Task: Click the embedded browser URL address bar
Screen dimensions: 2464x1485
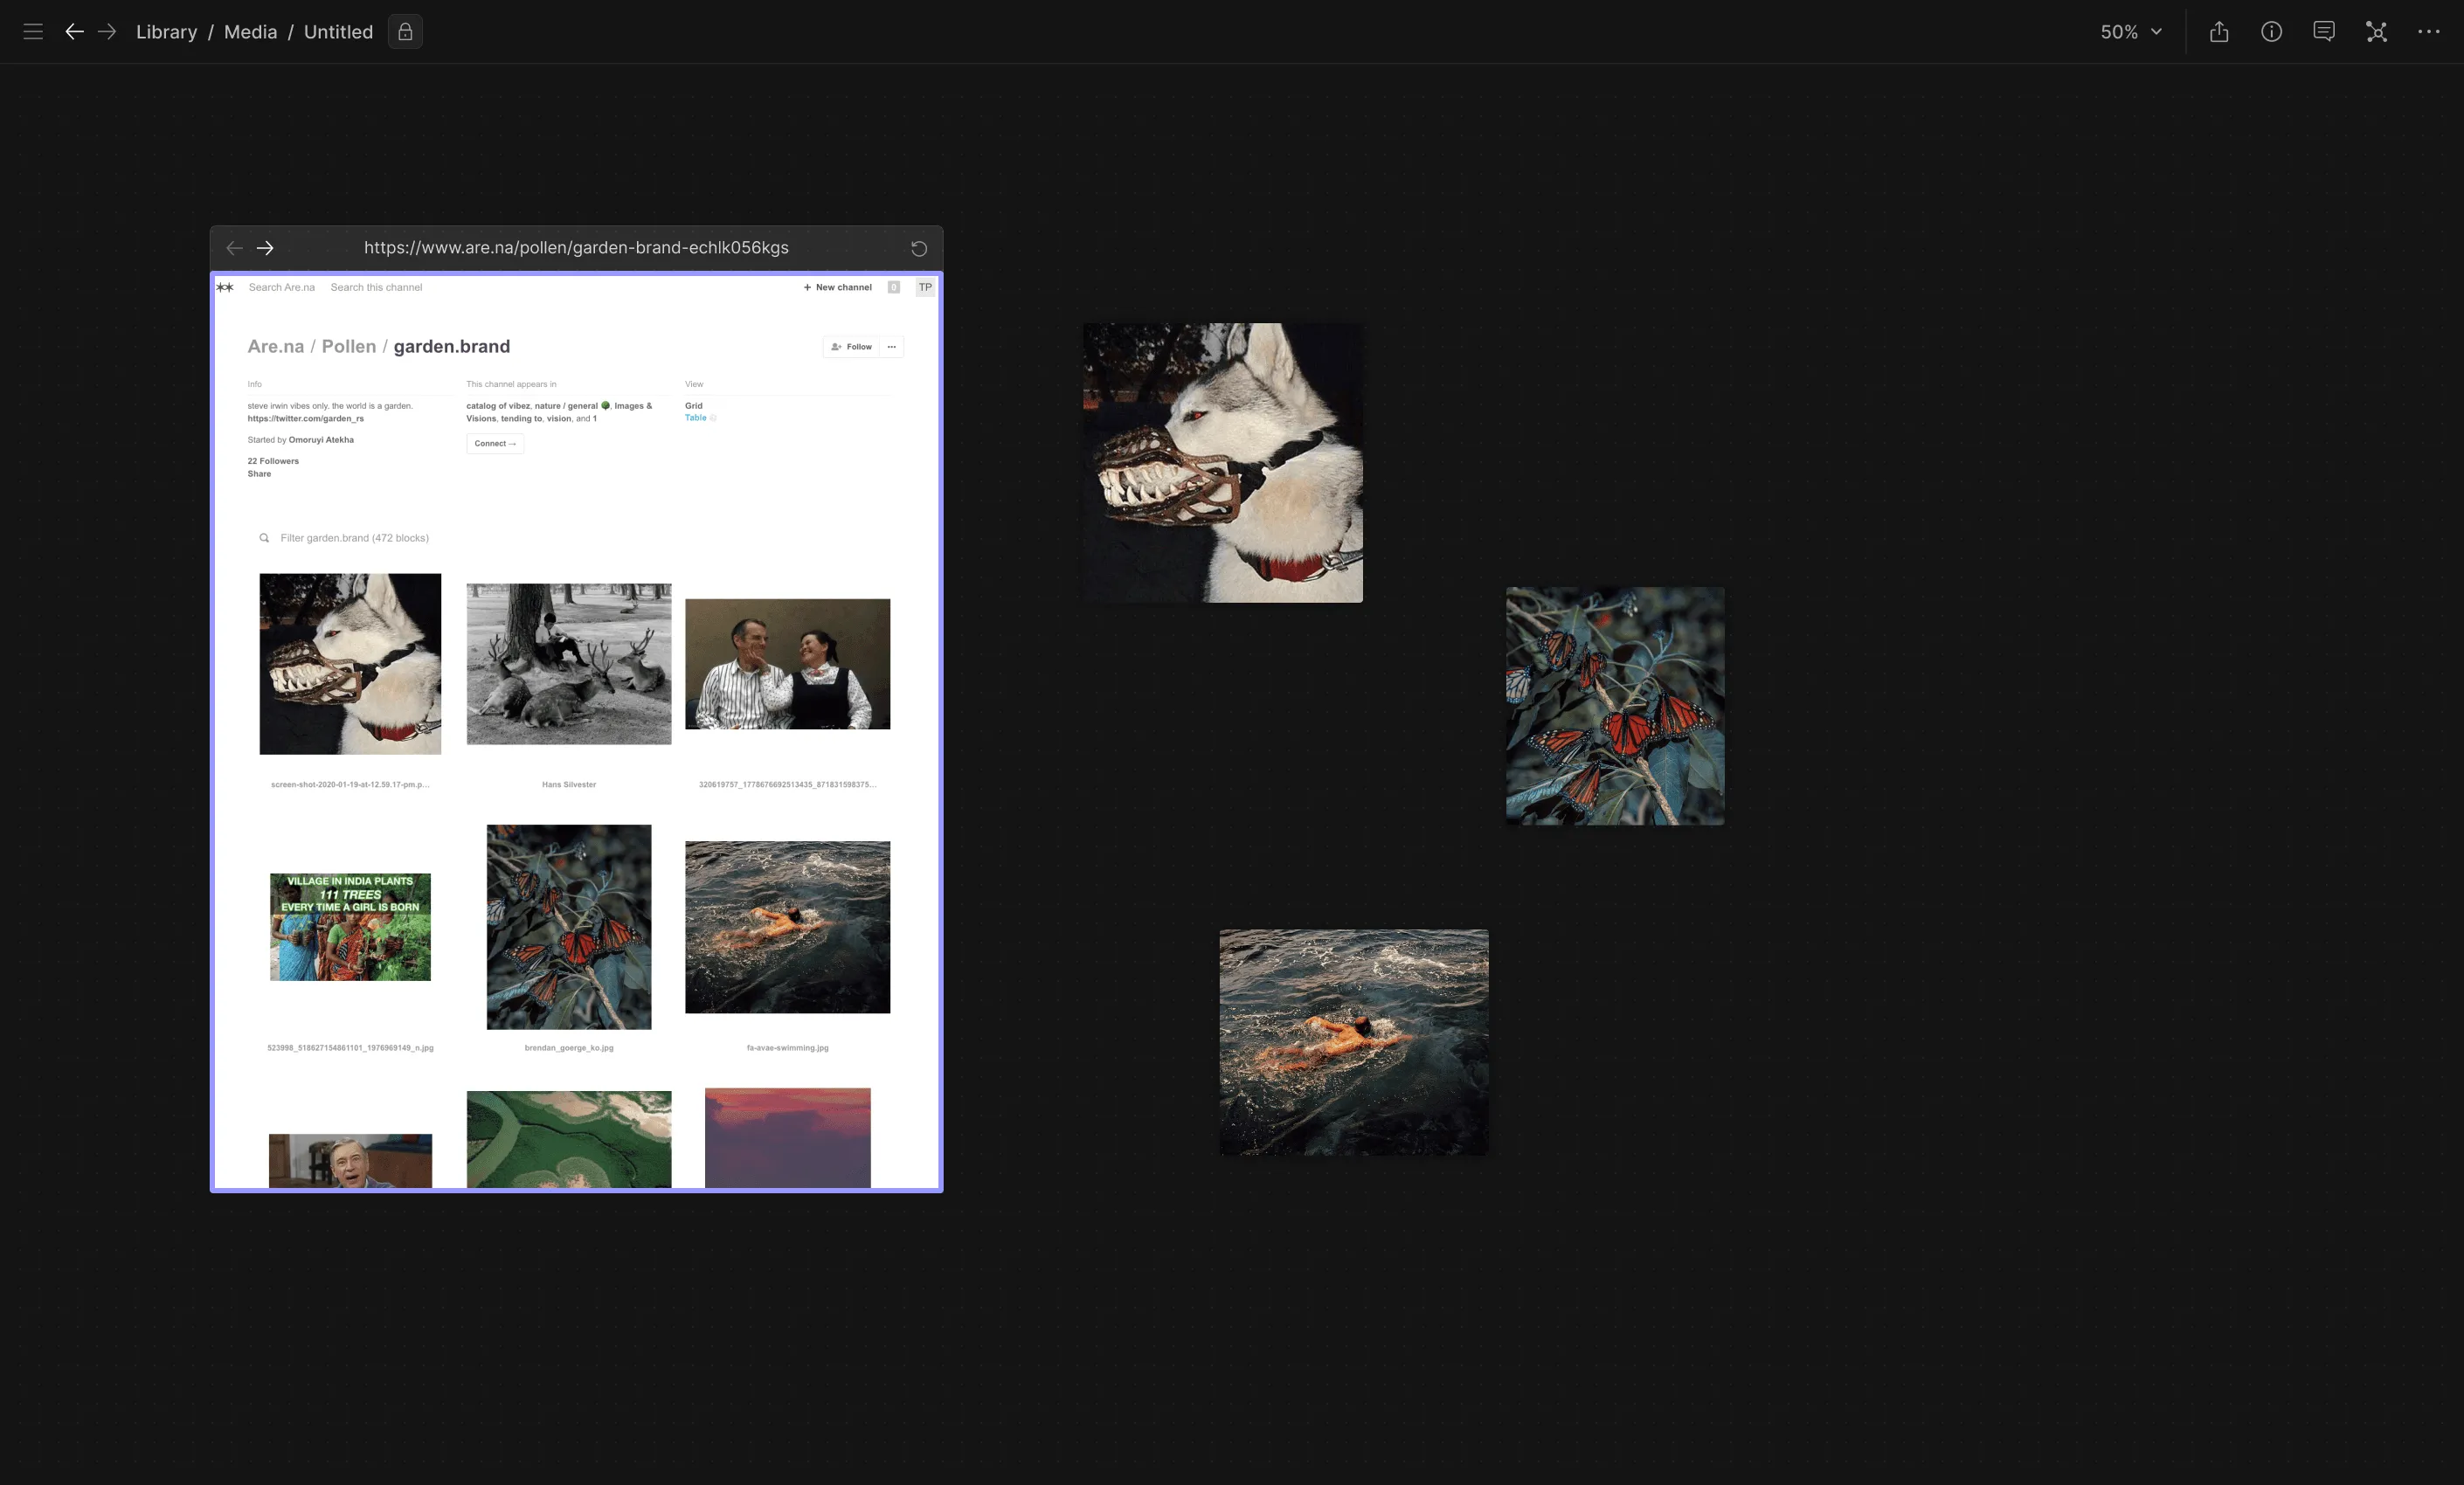Action: [576, 248]
